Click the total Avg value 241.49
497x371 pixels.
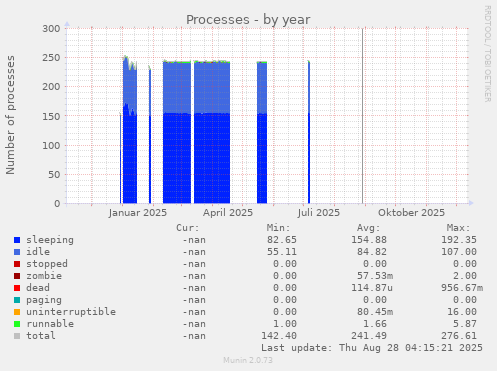pyautogui.click(x=369, y=336)
